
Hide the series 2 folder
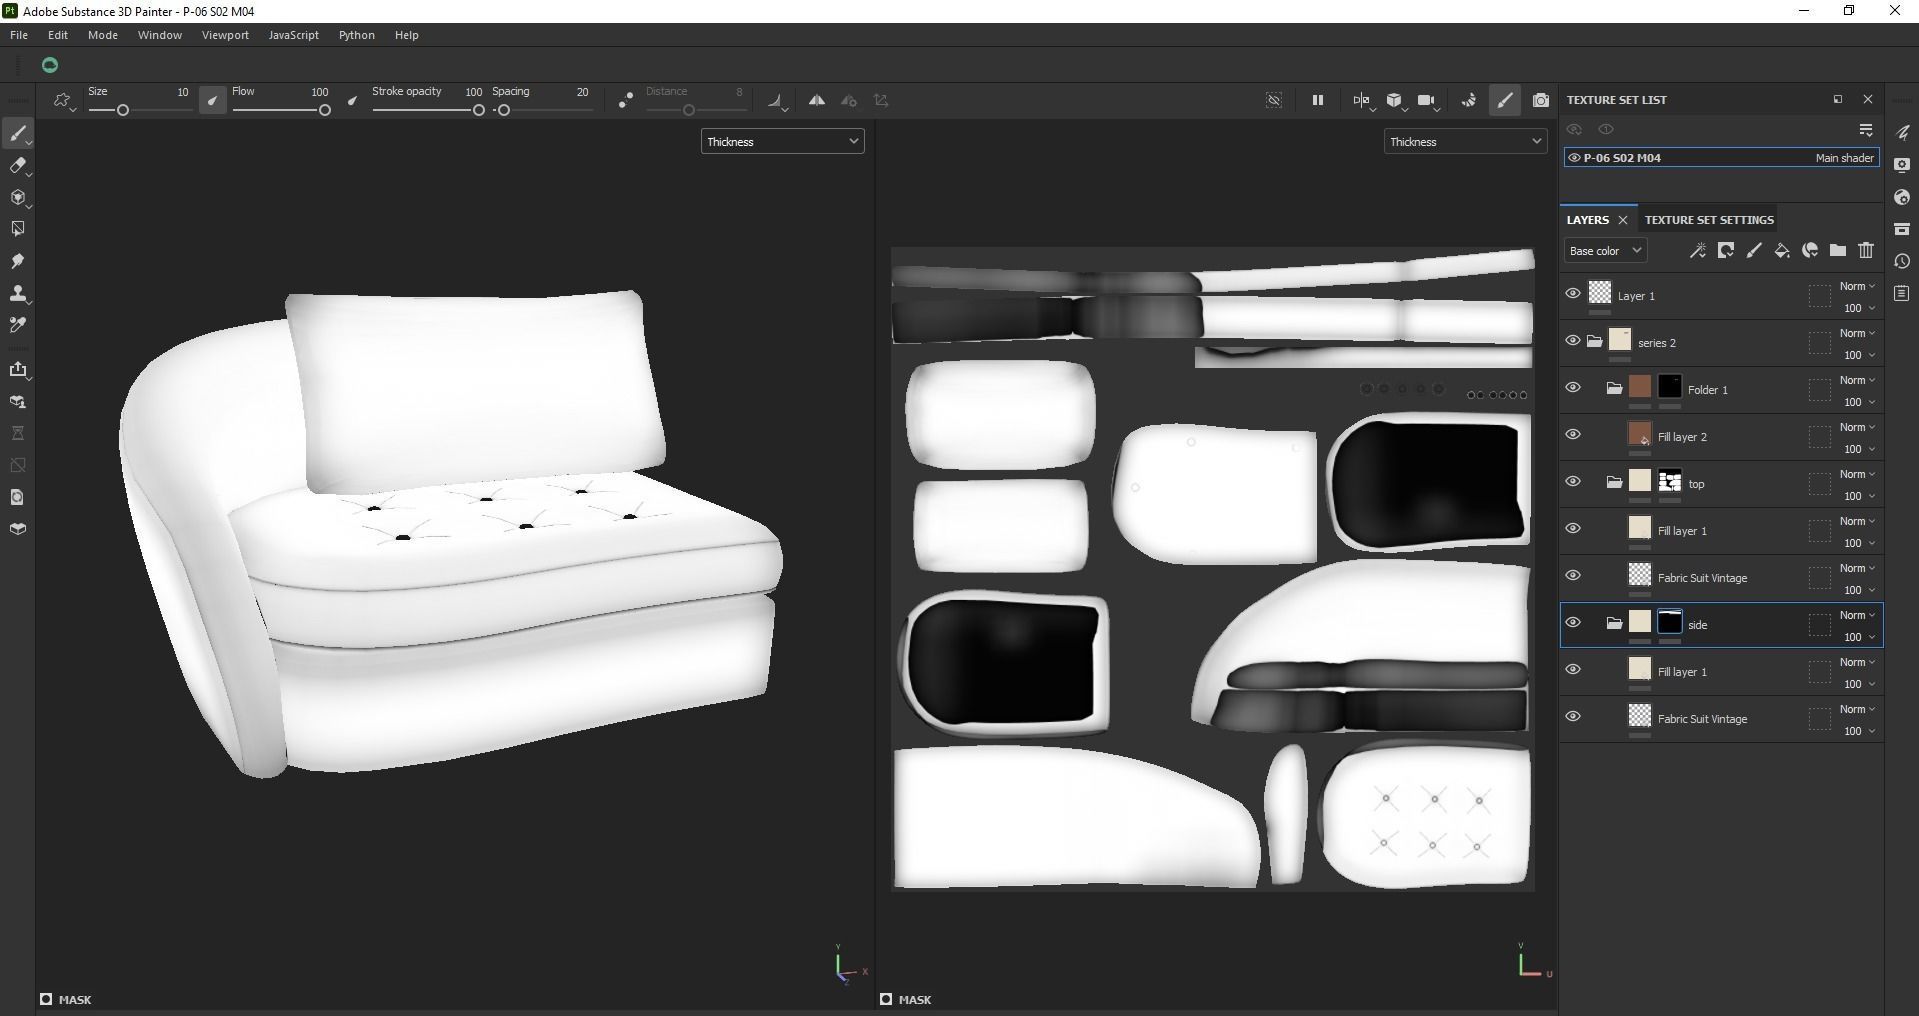[1573, 341]
